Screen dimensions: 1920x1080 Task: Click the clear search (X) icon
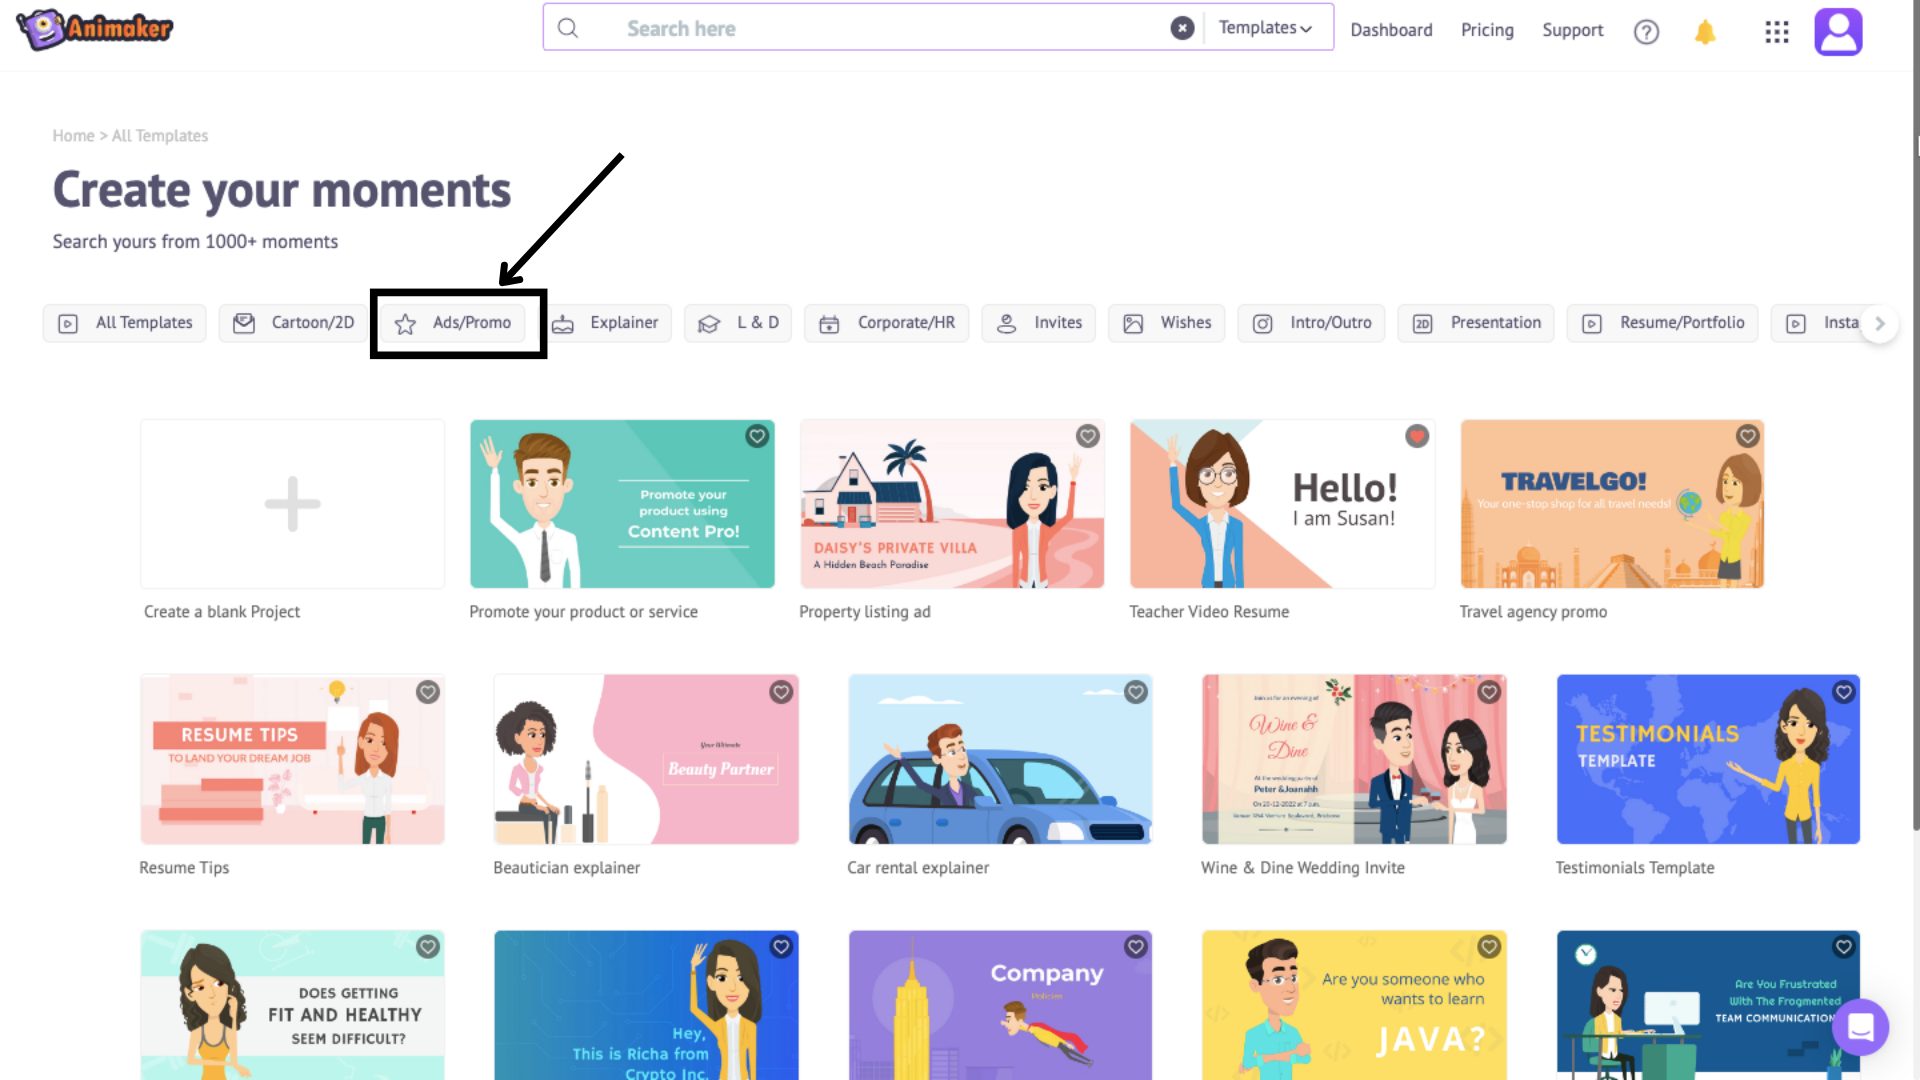pyautogui.click(x=1182, y=26)
